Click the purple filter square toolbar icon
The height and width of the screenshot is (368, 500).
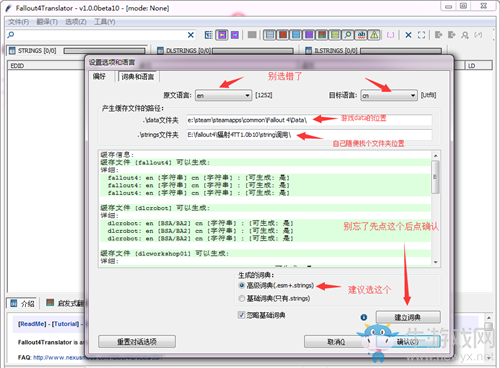[x=309, y=35]
